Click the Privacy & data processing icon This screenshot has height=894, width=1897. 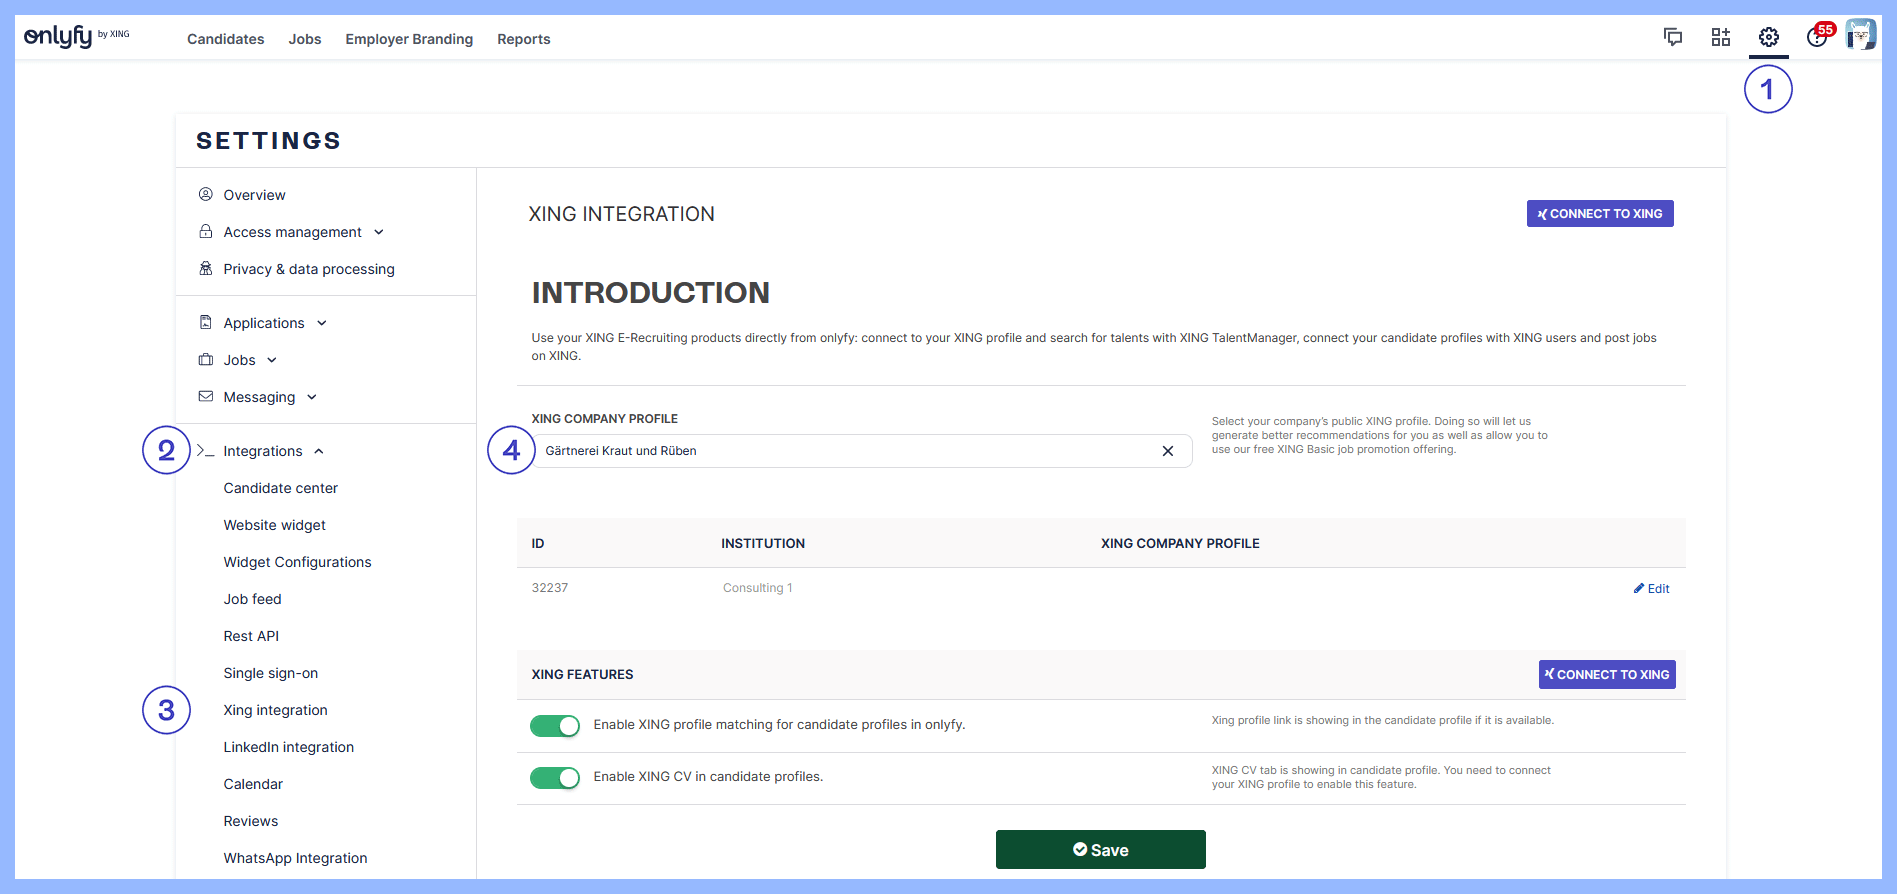(206, 268)
